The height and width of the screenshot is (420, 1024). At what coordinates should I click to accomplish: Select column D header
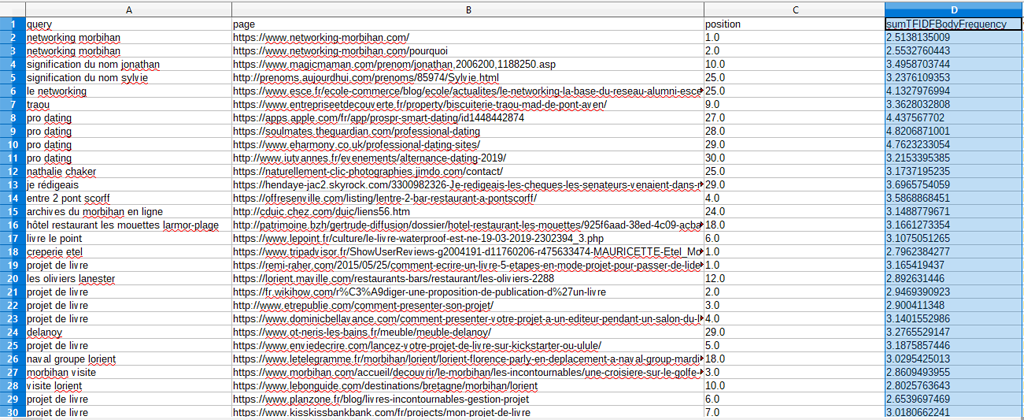[x=954, y=10]
